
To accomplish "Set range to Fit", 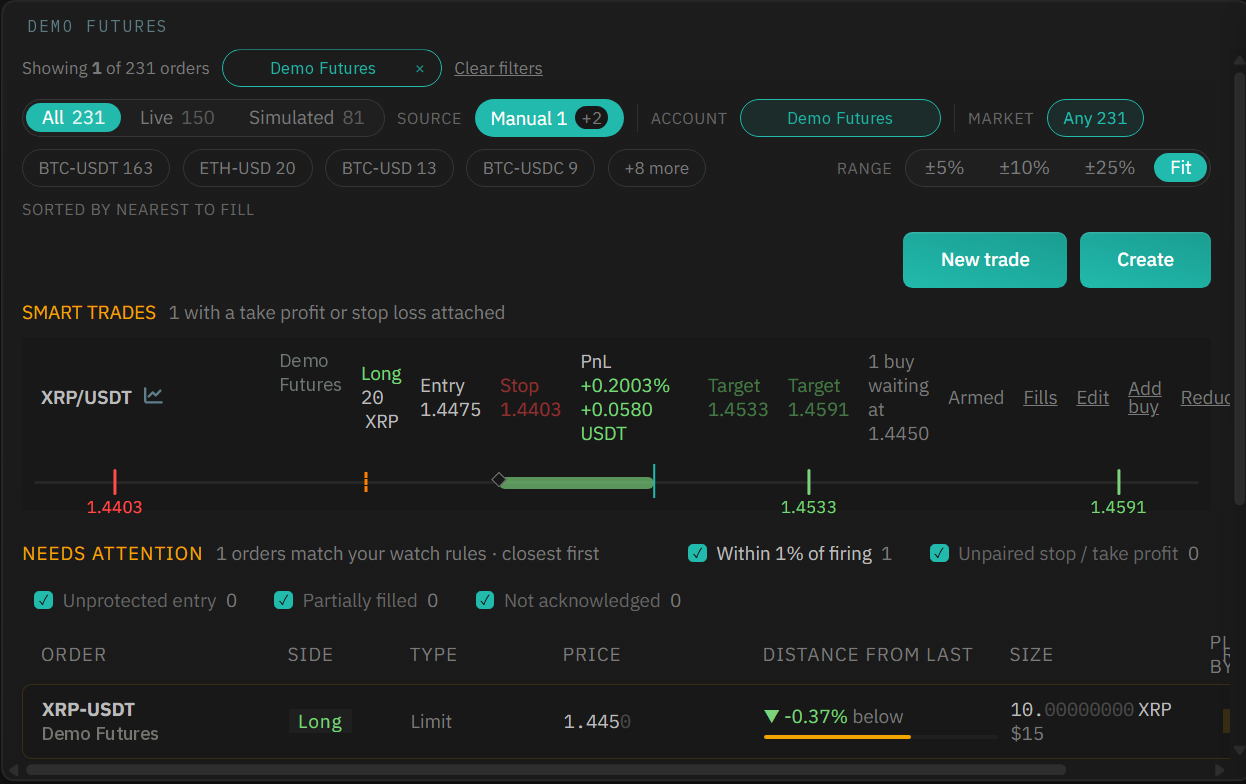I will coord(1181,168).
